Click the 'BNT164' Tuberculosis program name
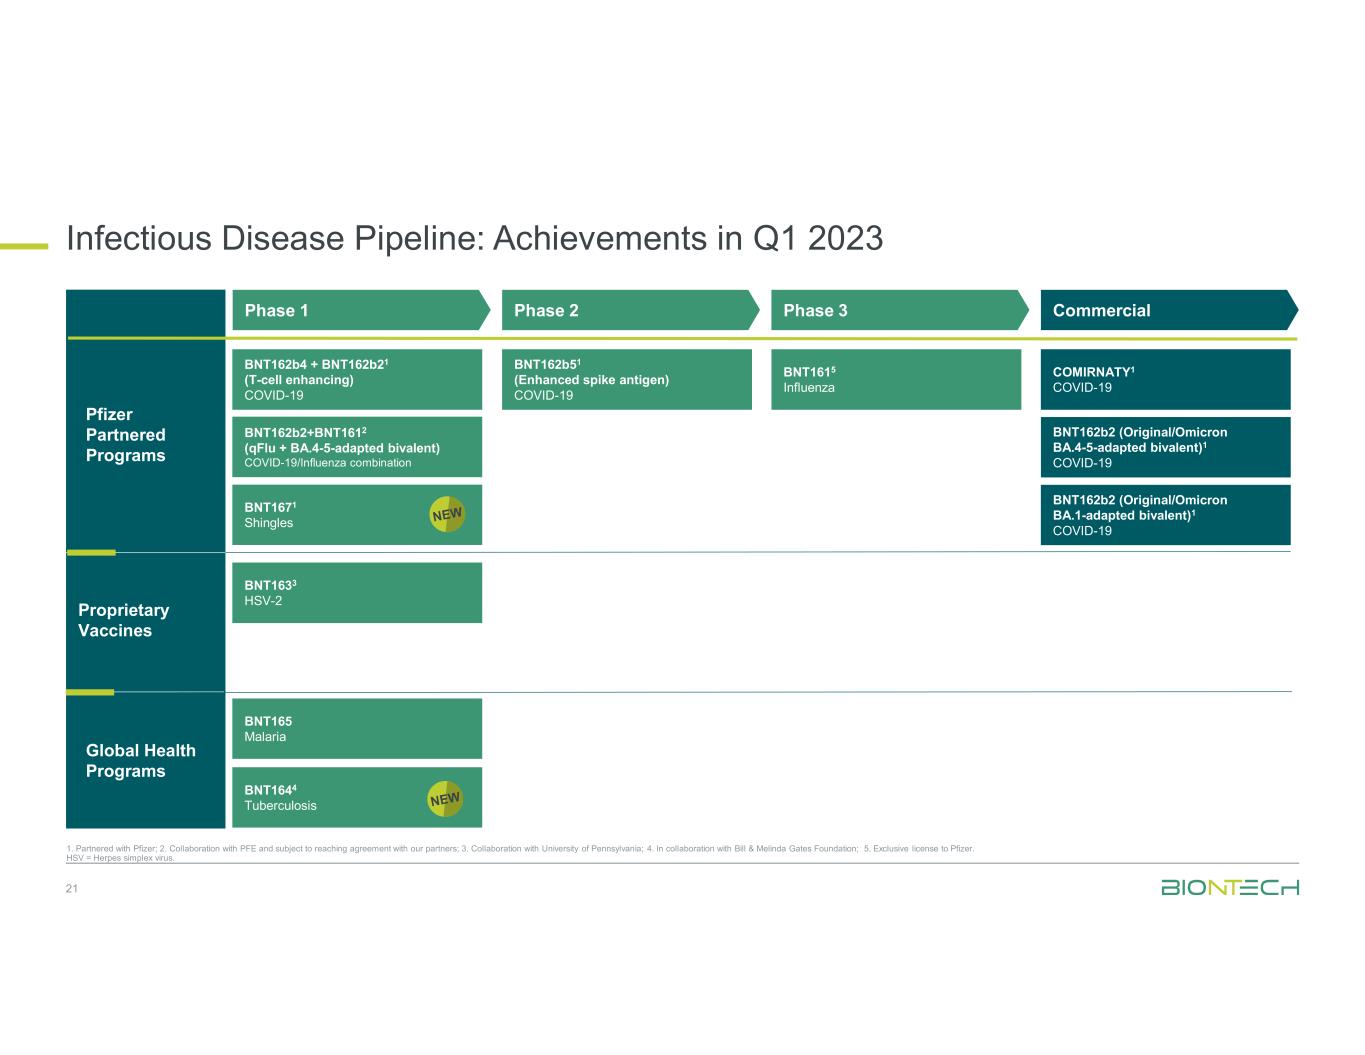Viewport: 1365px width, 1055px height. (x=270, y=790)
